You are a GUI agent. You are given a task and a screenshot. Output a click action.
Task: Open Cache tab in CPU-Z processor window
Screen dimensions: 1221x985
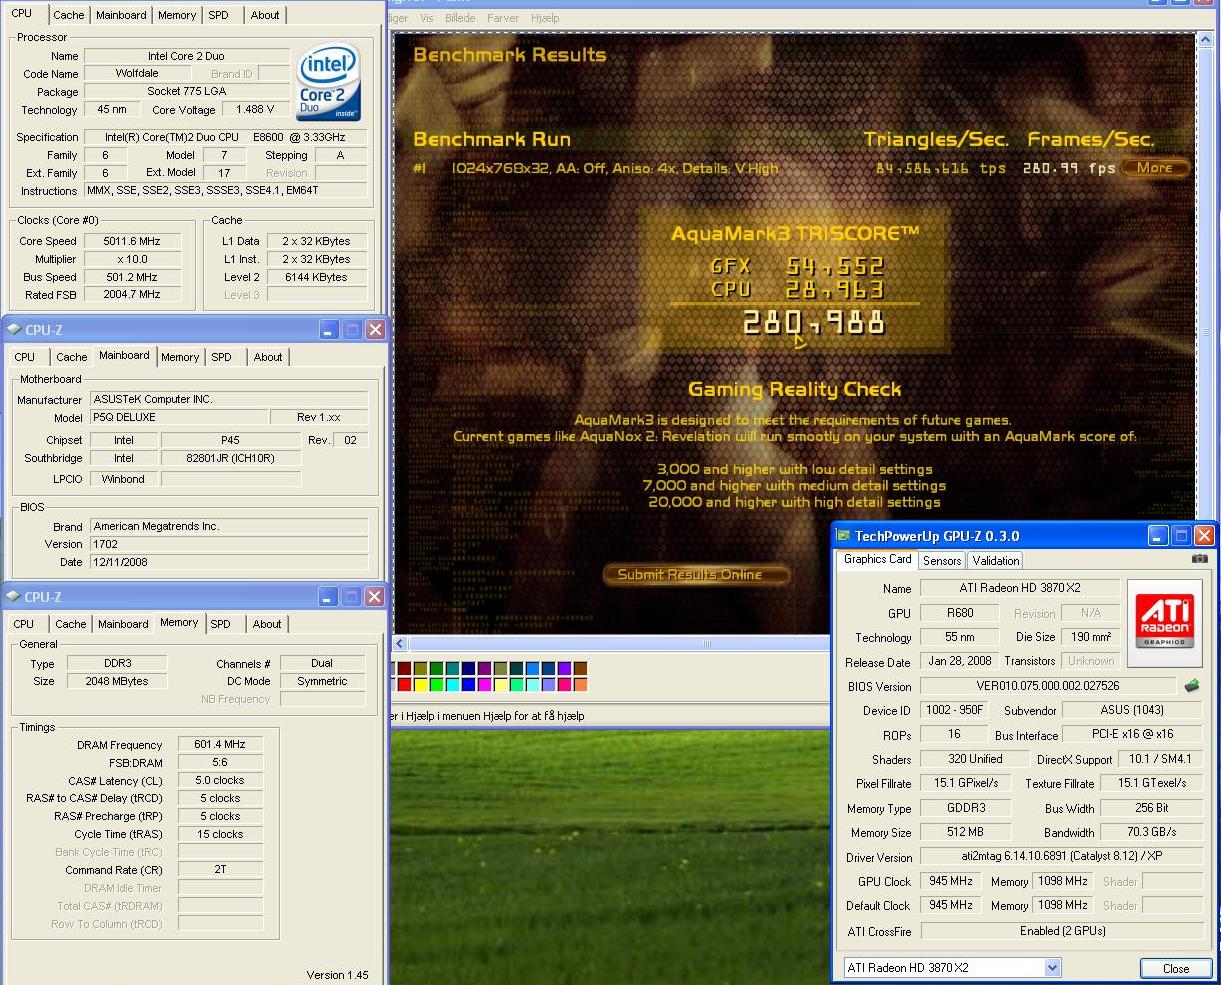click(x=69, y=15)
